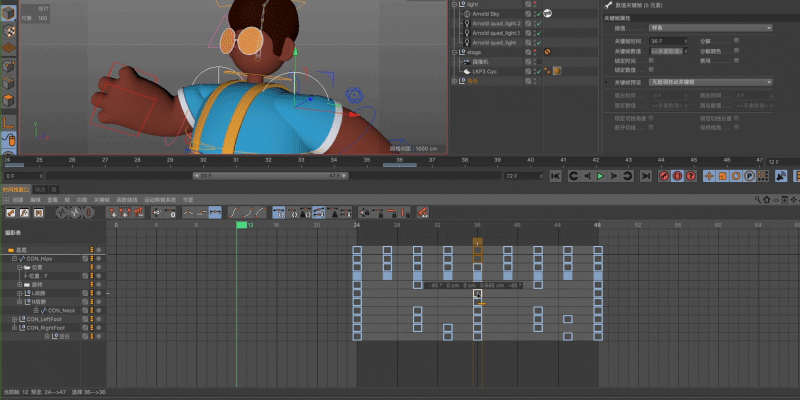800x400 pixels.
Task: Click the red marker icon at timeline toolbar end
Action: [x=422, y=212]
